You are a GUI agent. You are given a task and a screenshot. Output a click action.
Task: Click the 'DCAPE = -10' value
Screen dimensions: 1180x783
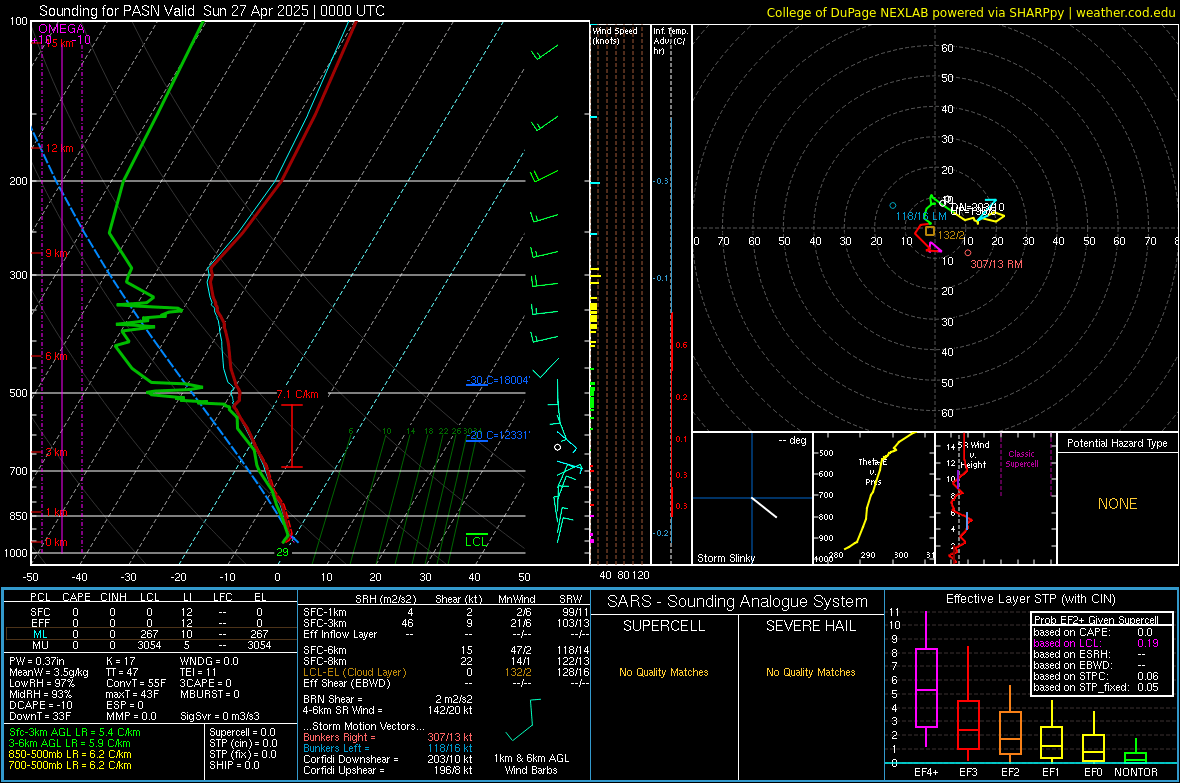(39, 705)
